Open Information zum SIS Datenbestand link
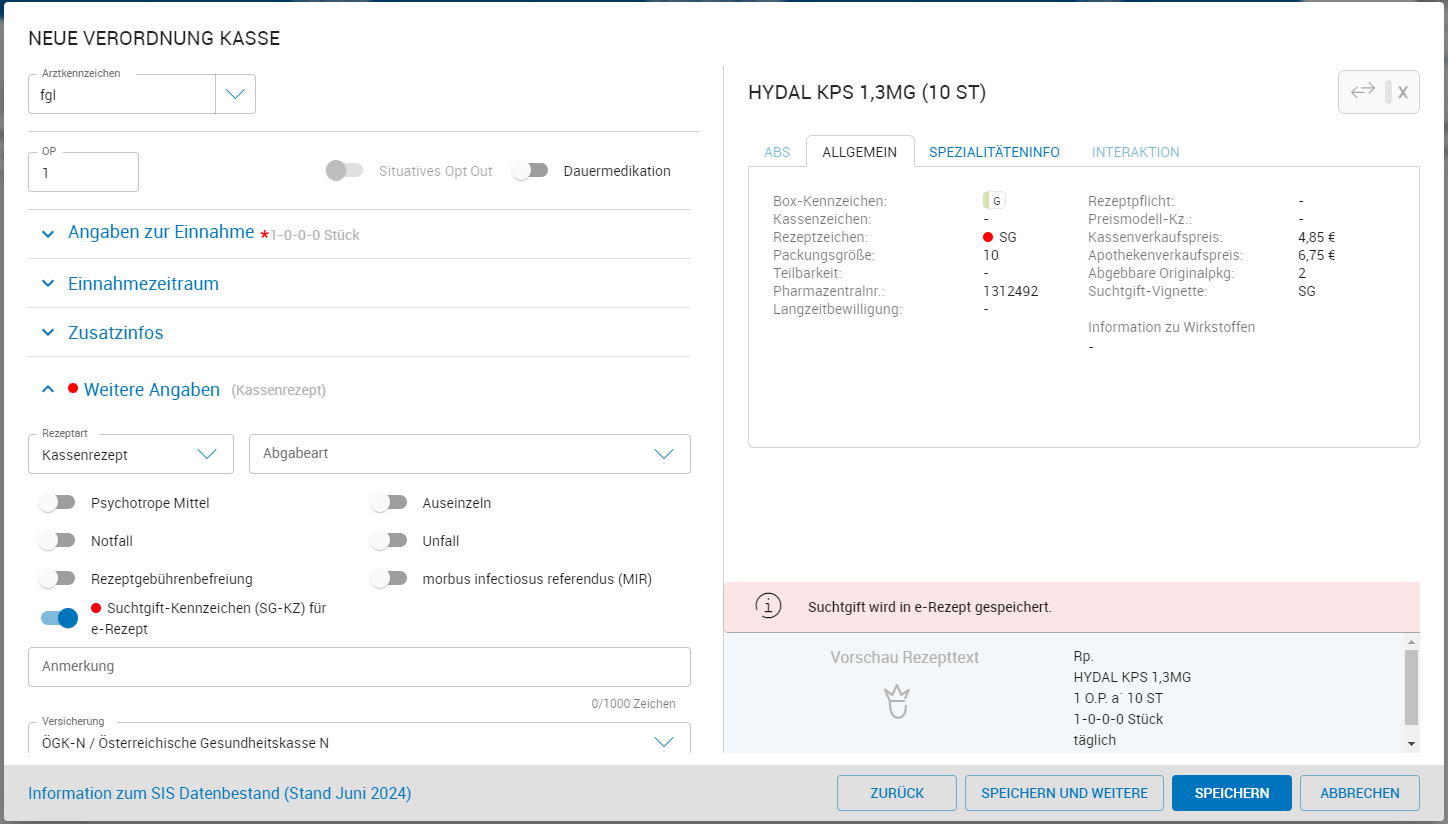The image size is (1448, 824). (219, 793)
